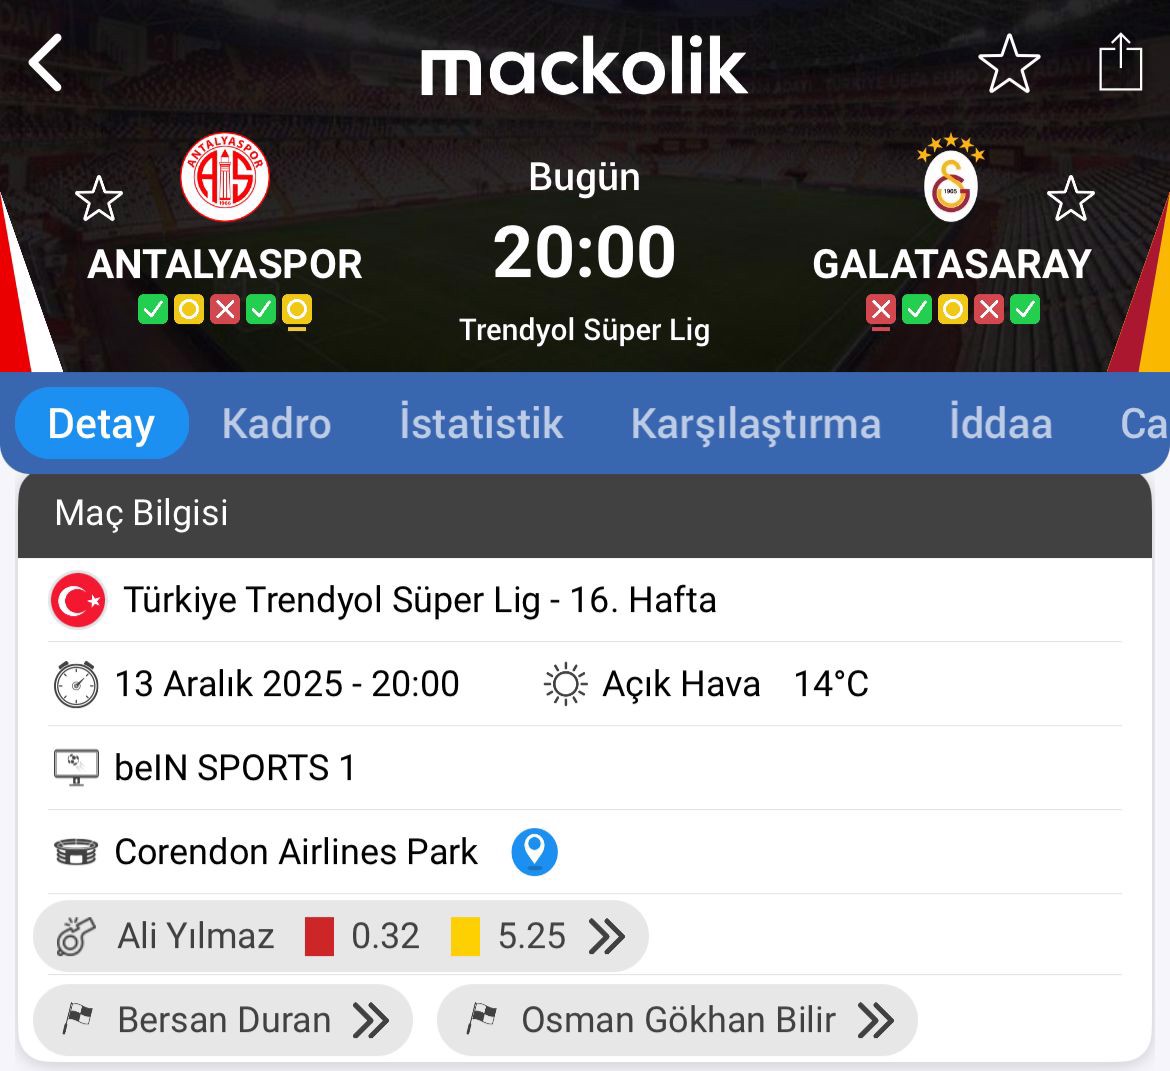Tap the share icon in header
Screen dimensions: 1170x1071
pos(1120,63)
